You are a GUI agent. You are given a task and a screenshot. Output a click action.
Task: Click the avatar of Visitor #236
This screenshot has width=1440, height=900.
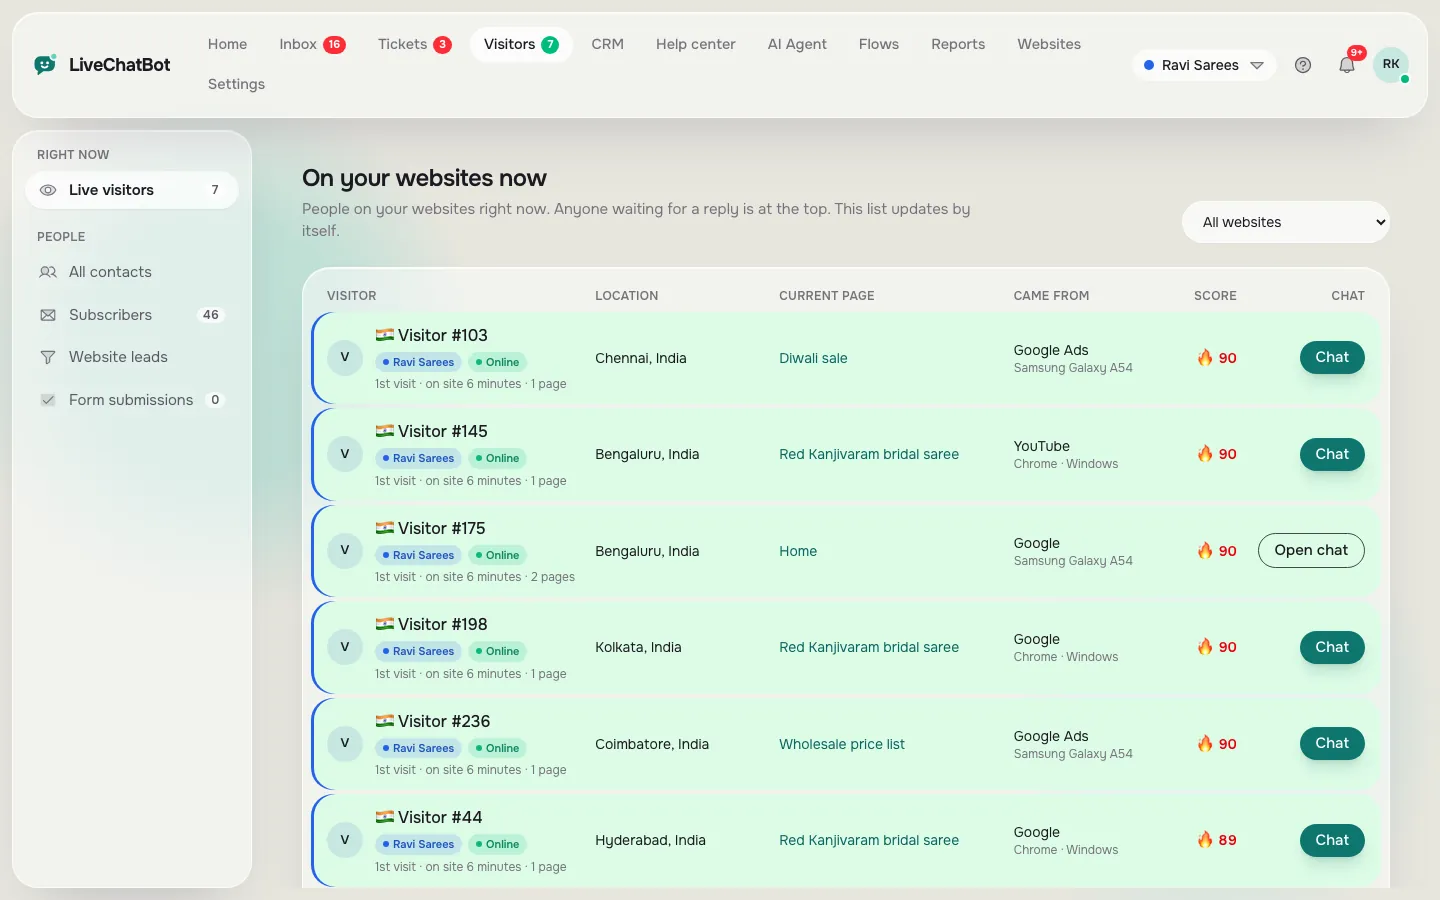click(345, 744)
